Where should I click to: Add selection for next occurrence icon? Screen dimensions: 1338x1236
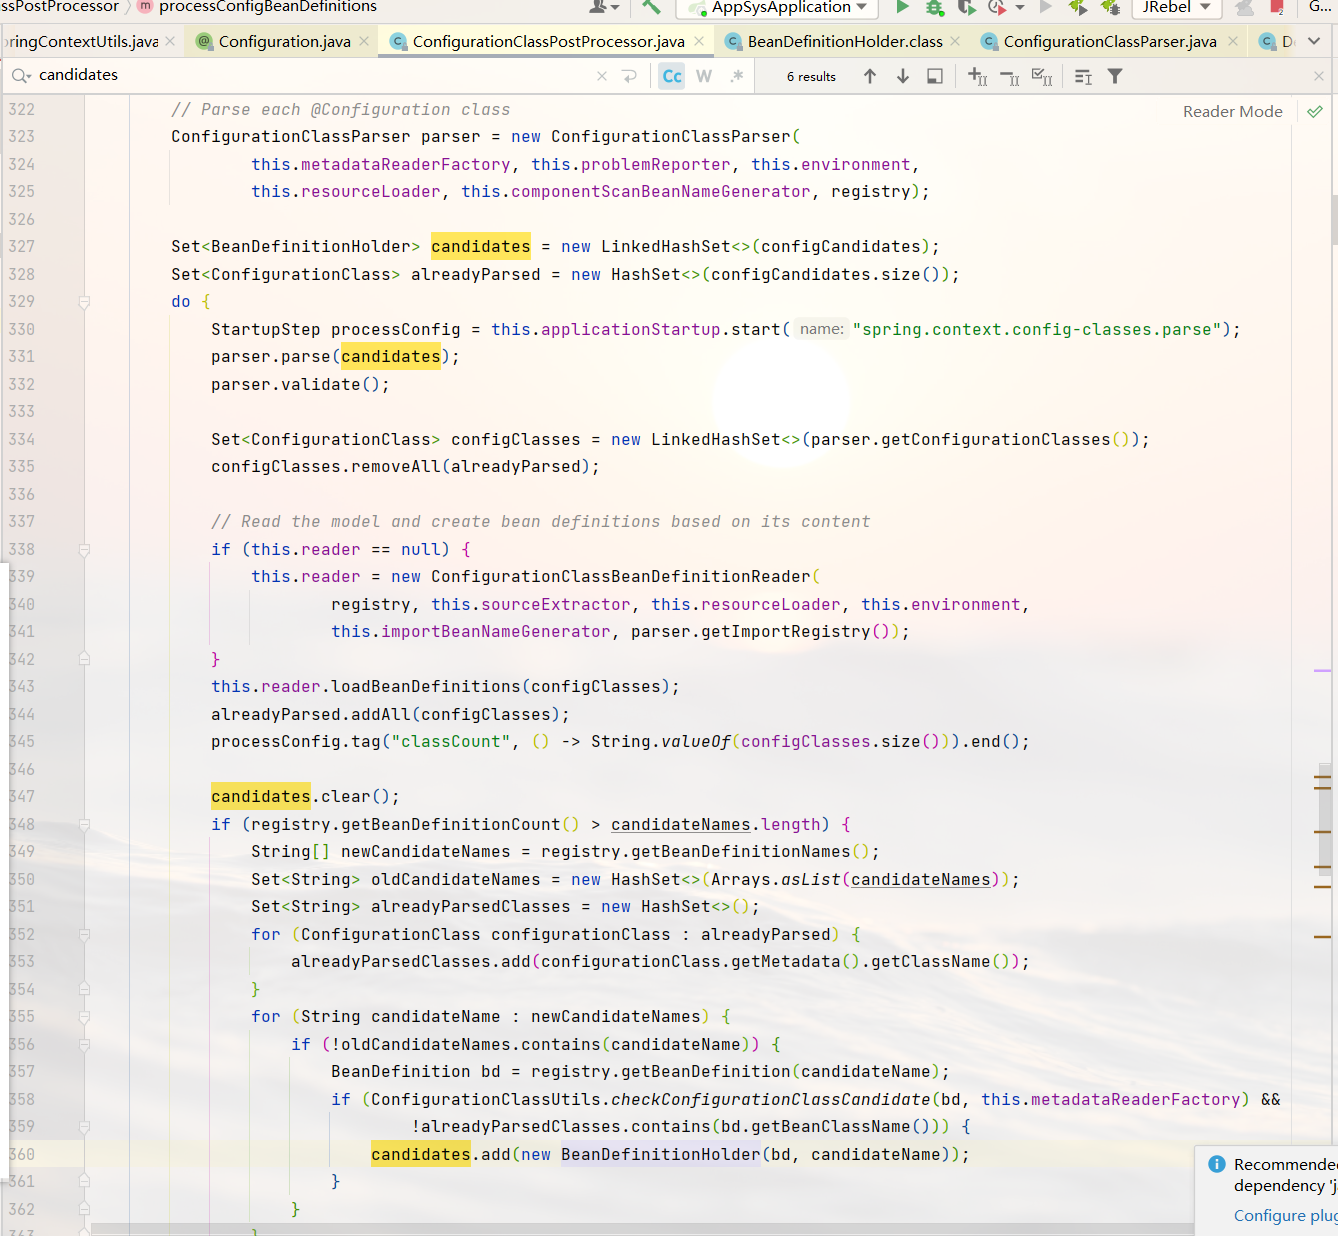click(x=978, y=76)
